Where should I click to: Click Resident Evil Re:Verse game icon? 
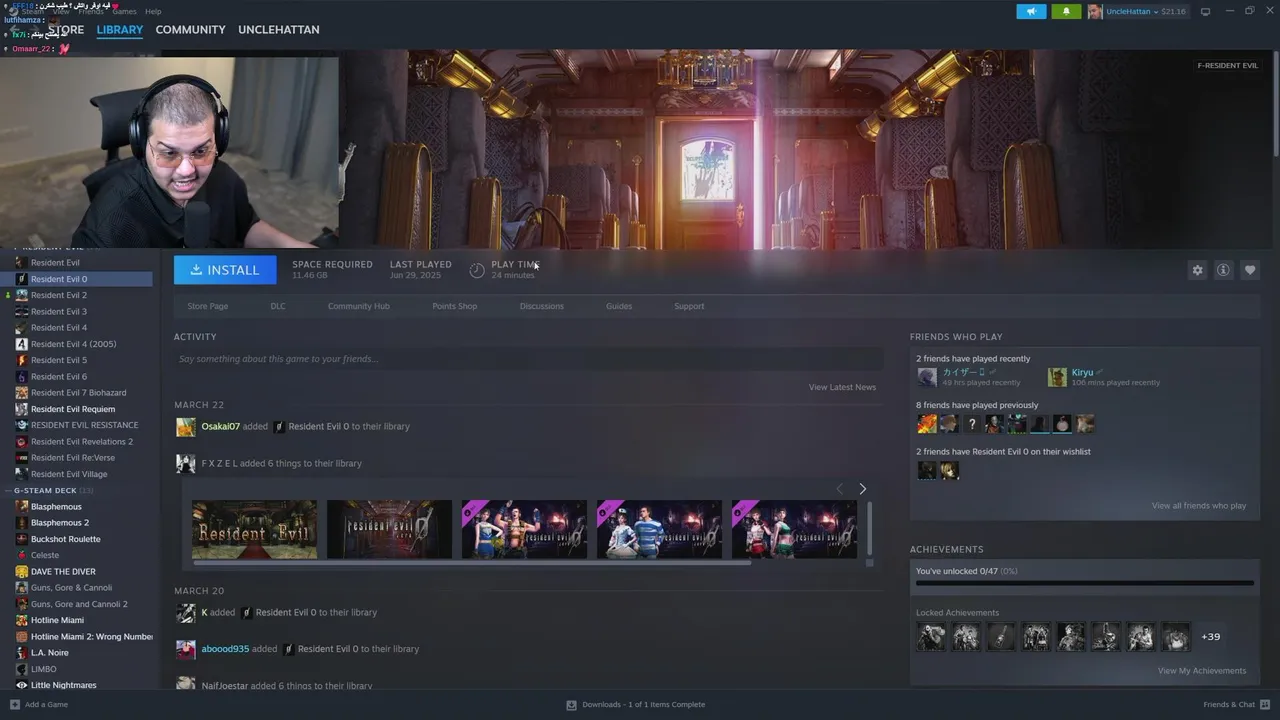coord(22,458)
